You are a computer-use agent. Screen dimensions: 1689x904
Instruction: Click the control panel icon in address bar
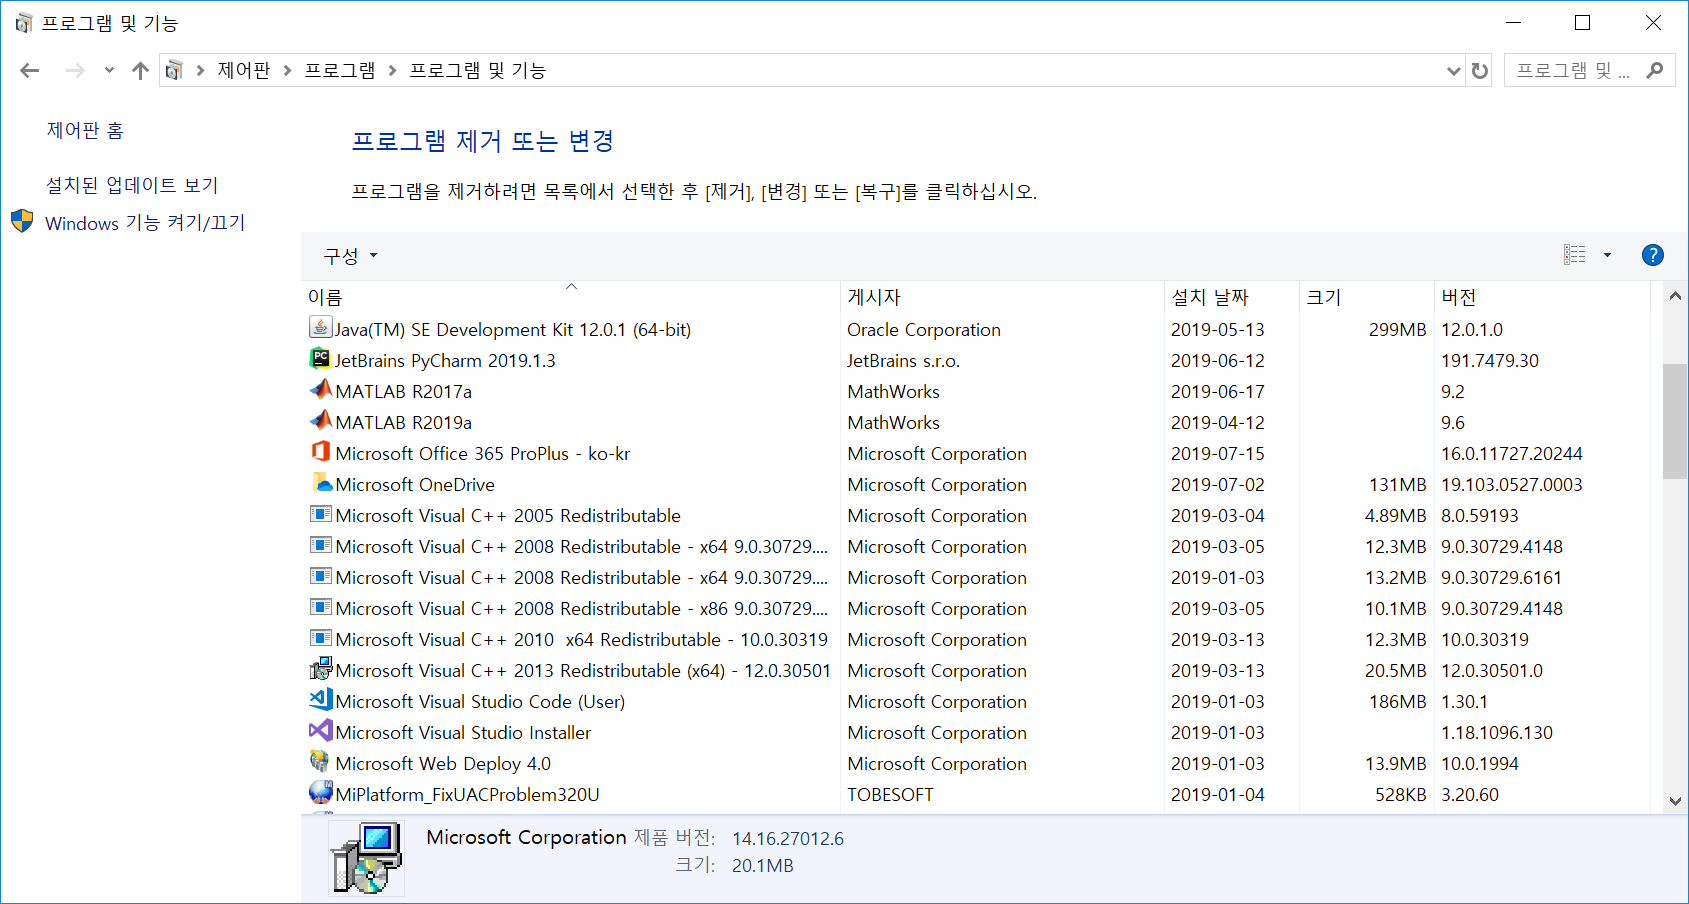coord(174,70)
